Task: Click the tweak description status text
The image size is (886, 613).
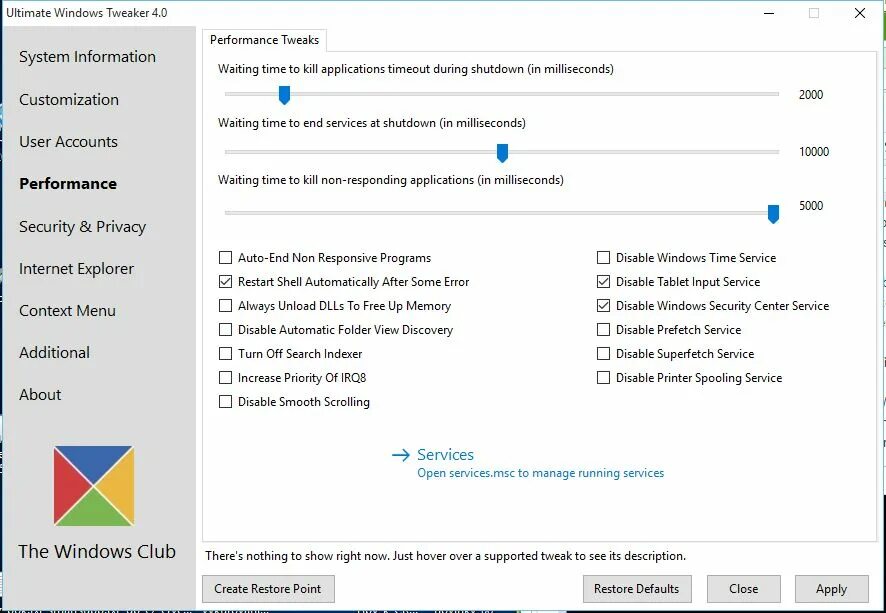Action: (x=445, y=556)
